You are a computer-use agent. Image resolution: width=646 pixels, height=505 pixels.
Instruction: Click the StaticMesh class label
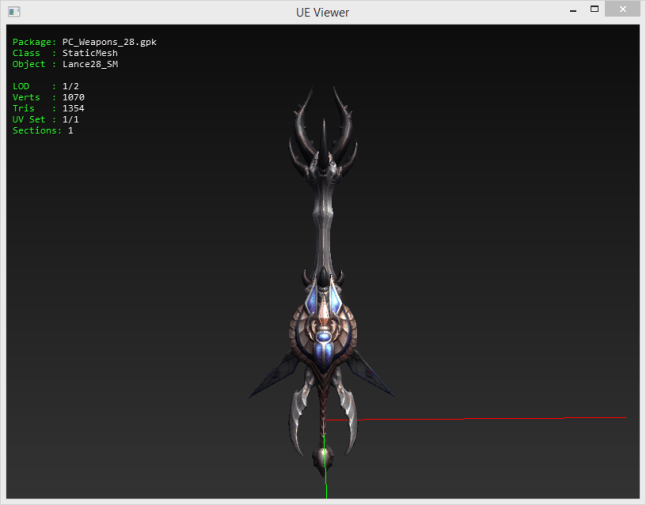(x=89, y=53)
